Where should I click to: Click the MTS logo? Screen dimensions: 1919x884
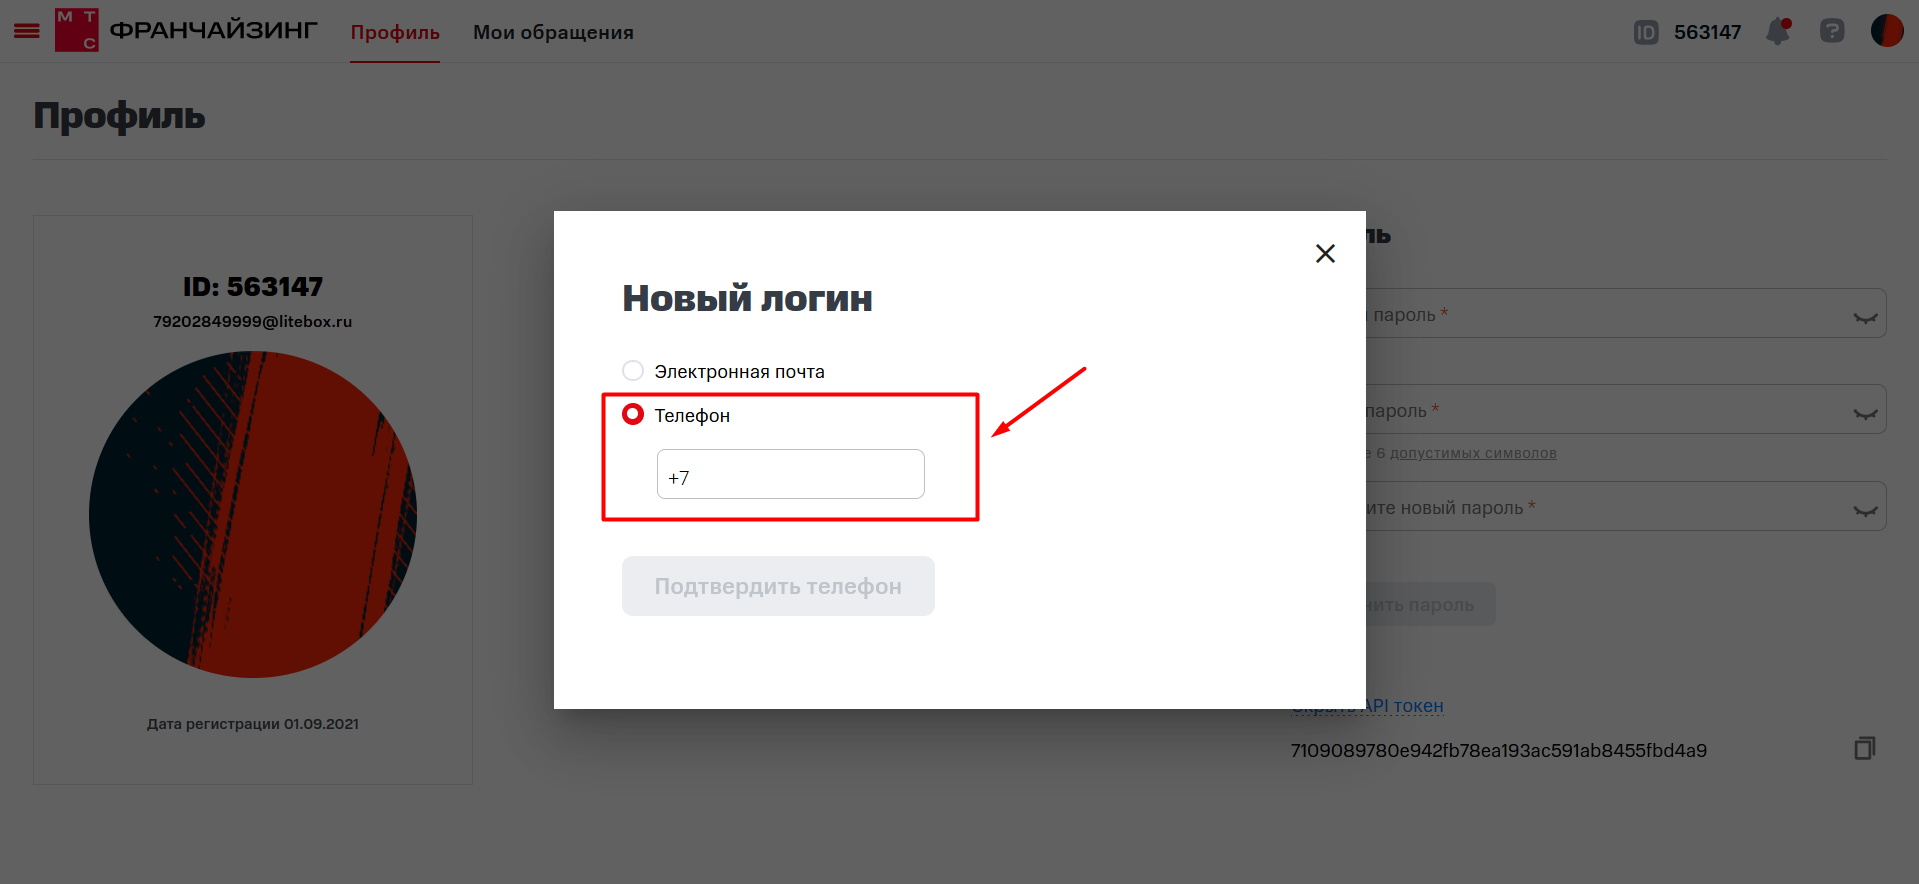click(77, 30)
